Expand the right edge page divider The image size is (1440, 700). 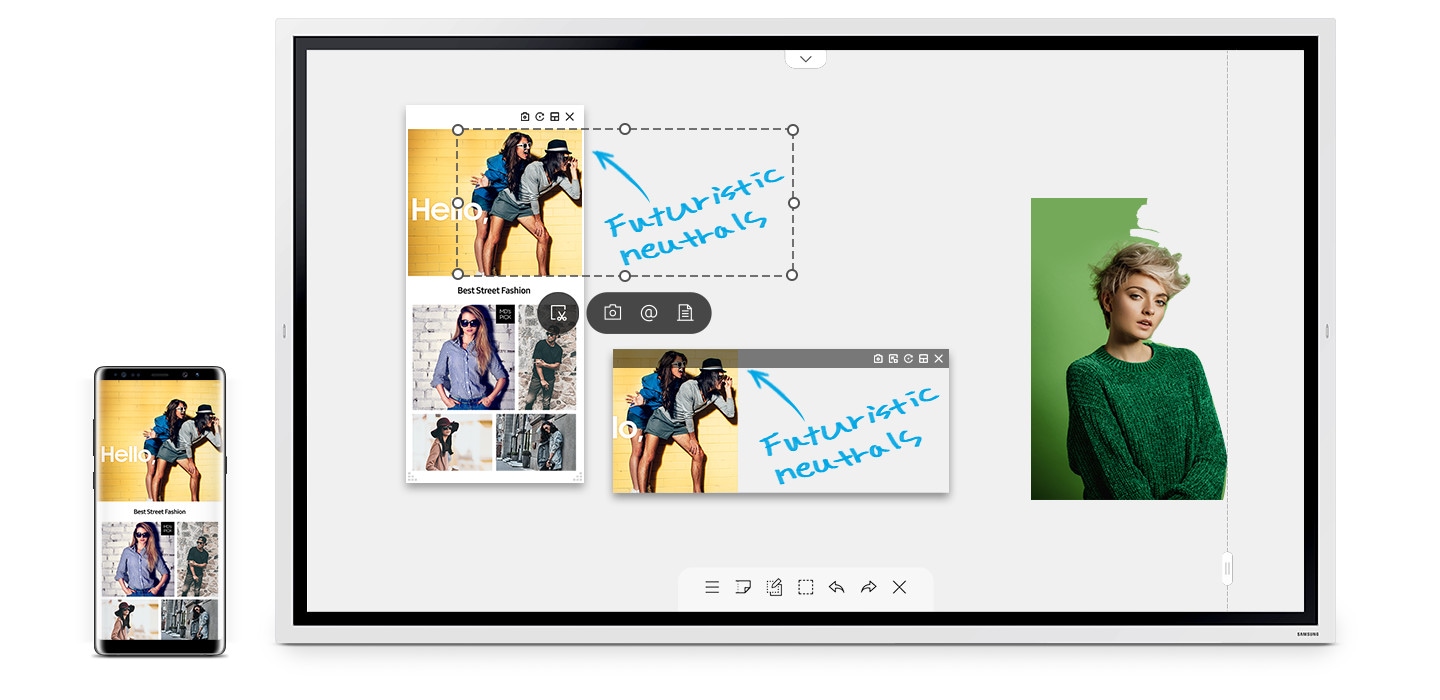1226,568
